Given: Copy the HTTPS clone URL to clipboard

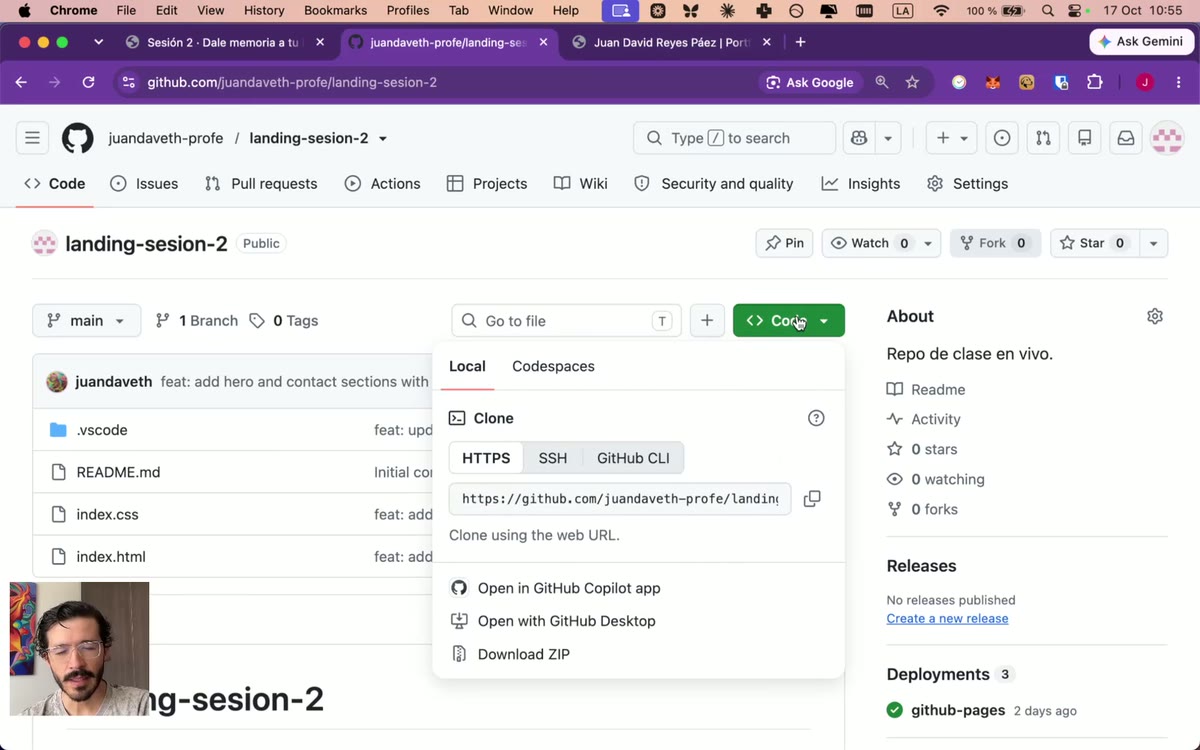Looking at the screenshot, I should coord(812,498).
